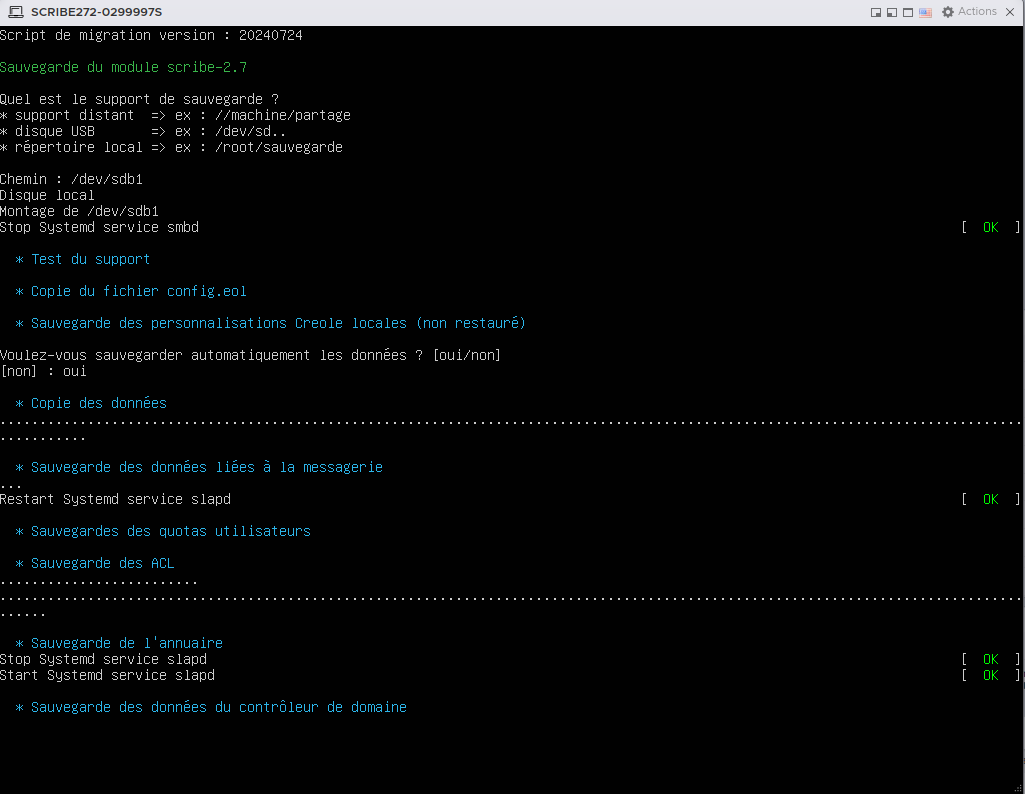
Task: Open US flag keyboard layout selector
Action: 925,12
